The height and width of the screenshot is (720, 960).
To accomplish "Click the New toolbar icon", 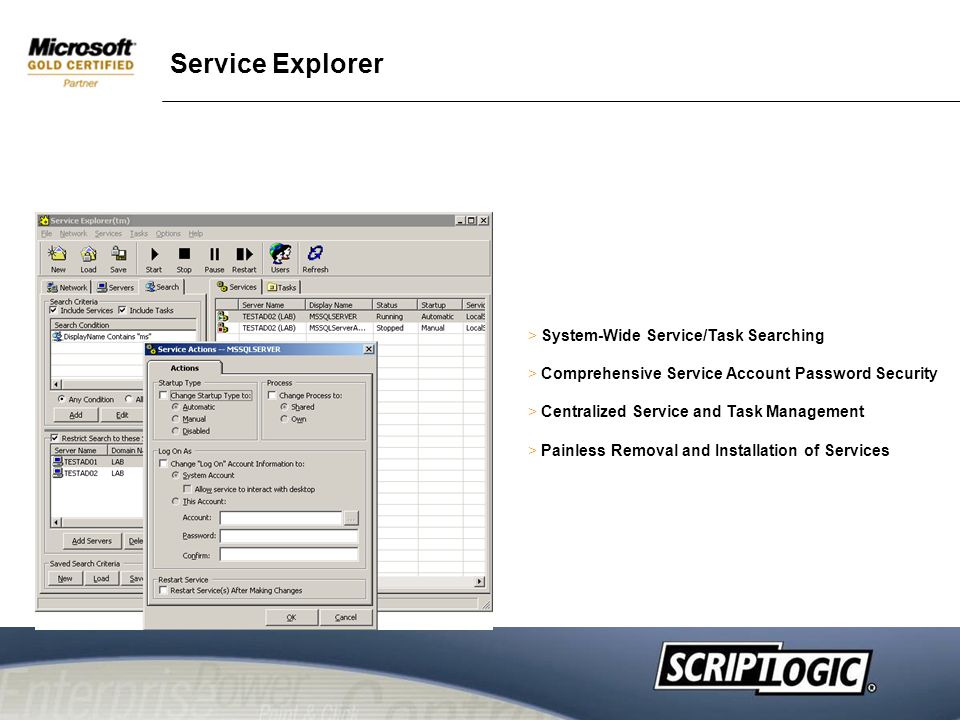I will click(x=58, y=258).
